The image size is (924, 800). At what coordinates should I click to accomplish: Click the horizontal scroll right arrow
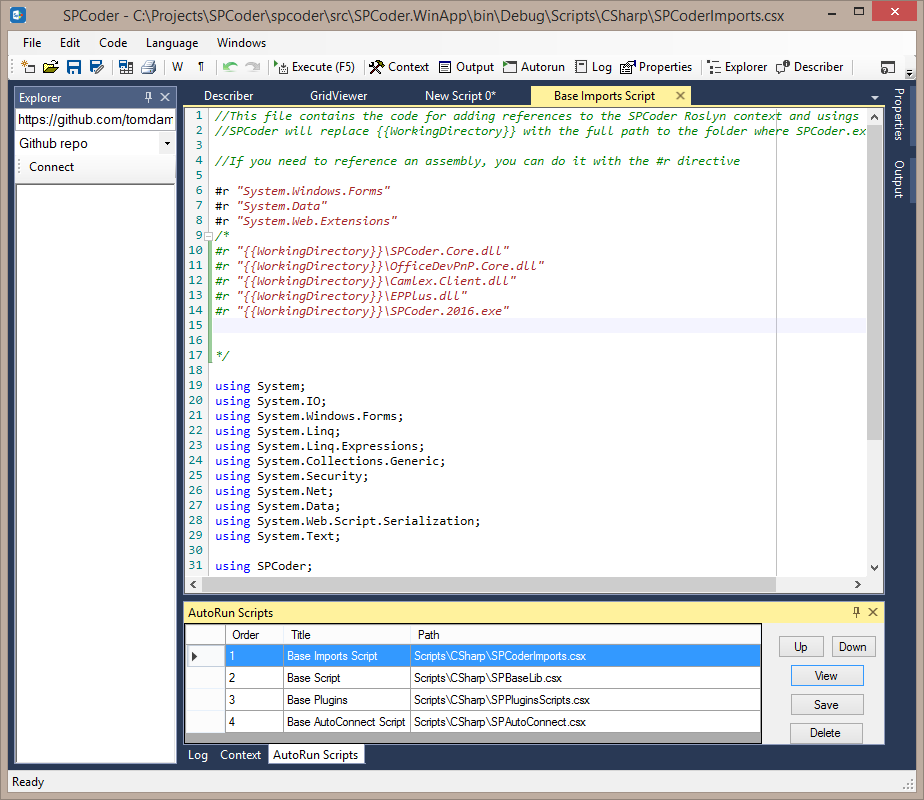[x=858, y=584]
